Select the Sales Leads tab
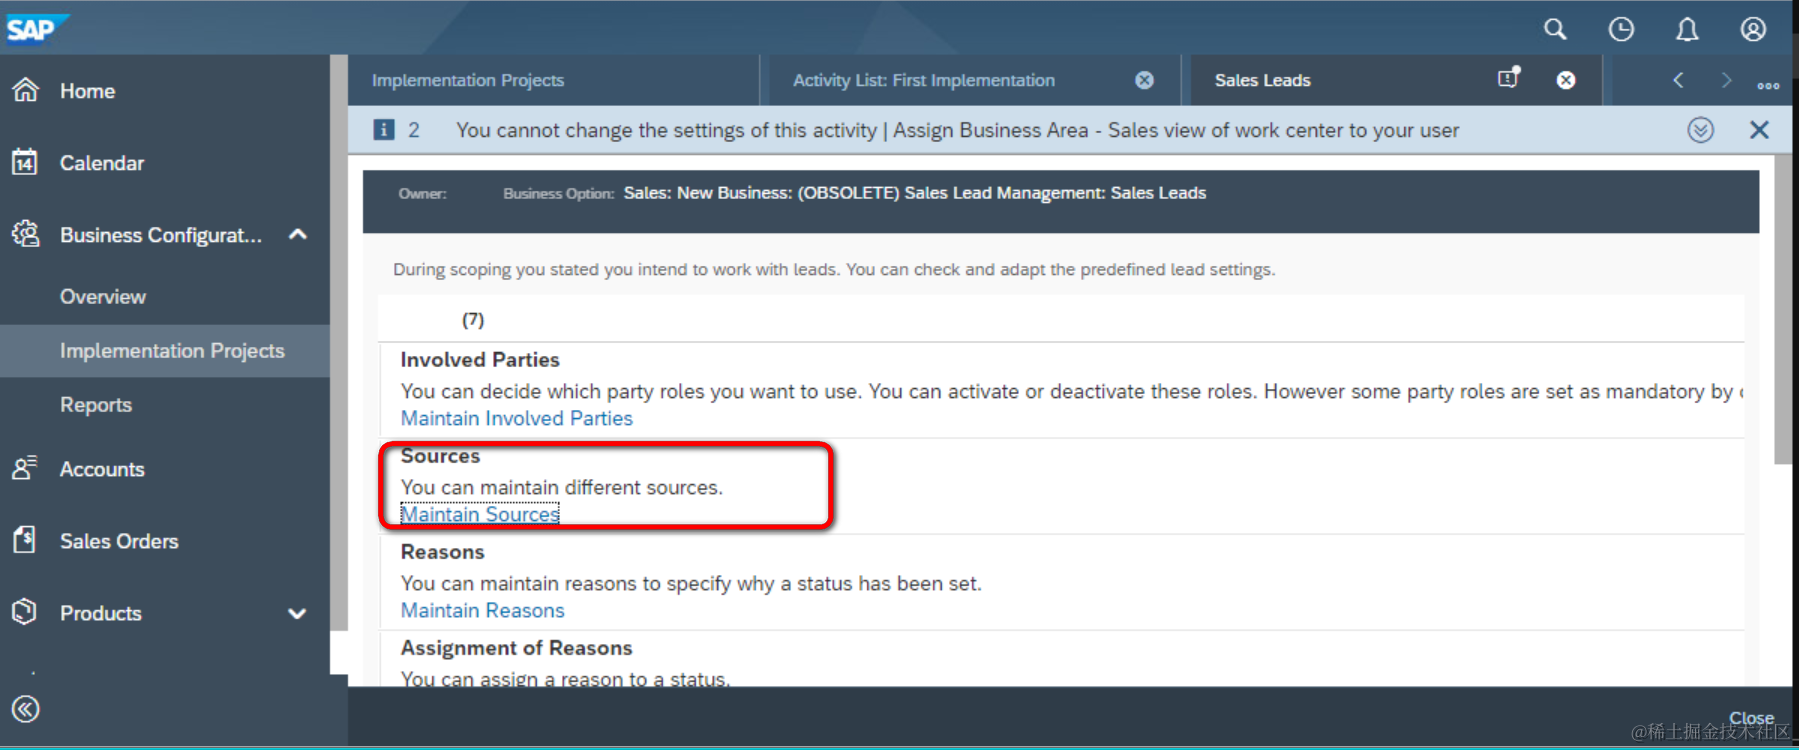The height and width of the screenshot is (750, 1799). coord(1263,80)
